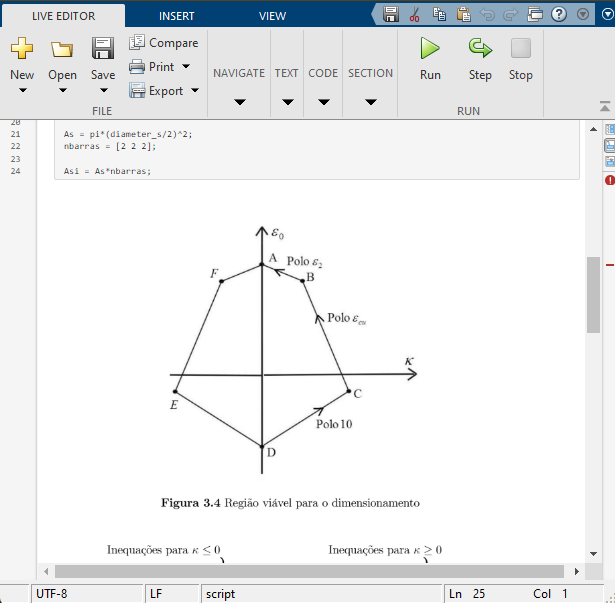The image size is (615, 603).
Task: Click the vertical scroll down arrow
Action: pos(593,554)
